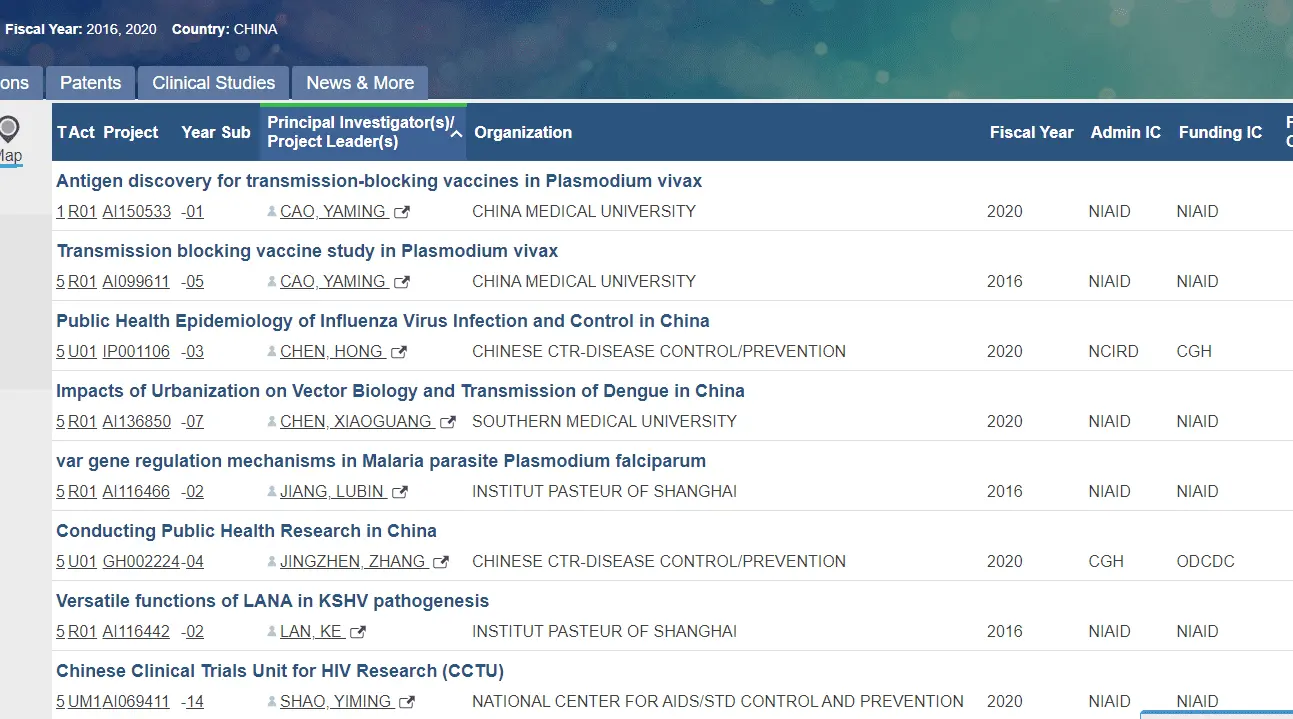Switch to the Patents tab
The width and height of the screenshot is (1293, 719).
click(90, 83)
